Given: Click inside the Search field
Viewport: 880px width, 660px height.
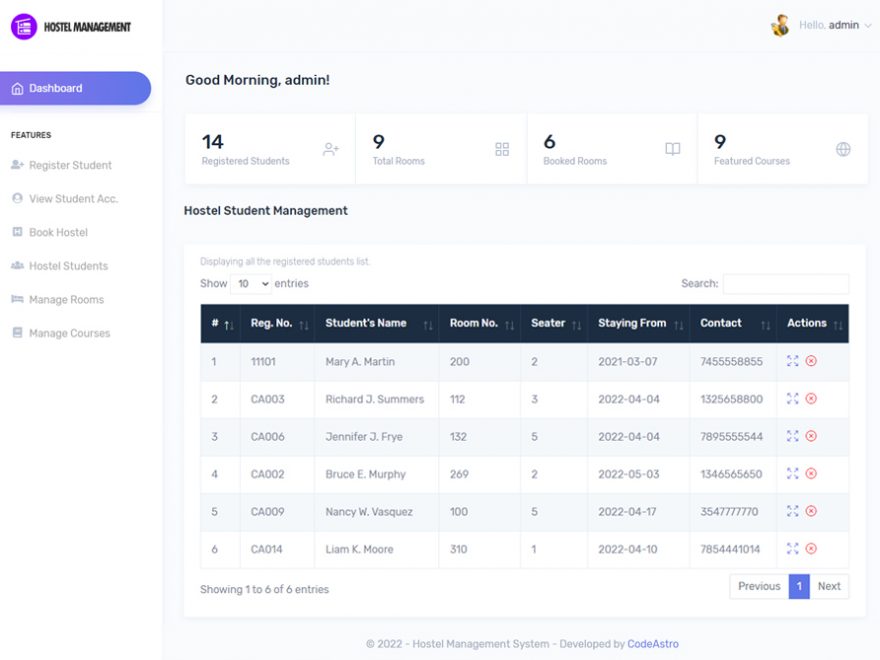Looking at the screenshot, I should pyautogui.click(x=788, y=283).
